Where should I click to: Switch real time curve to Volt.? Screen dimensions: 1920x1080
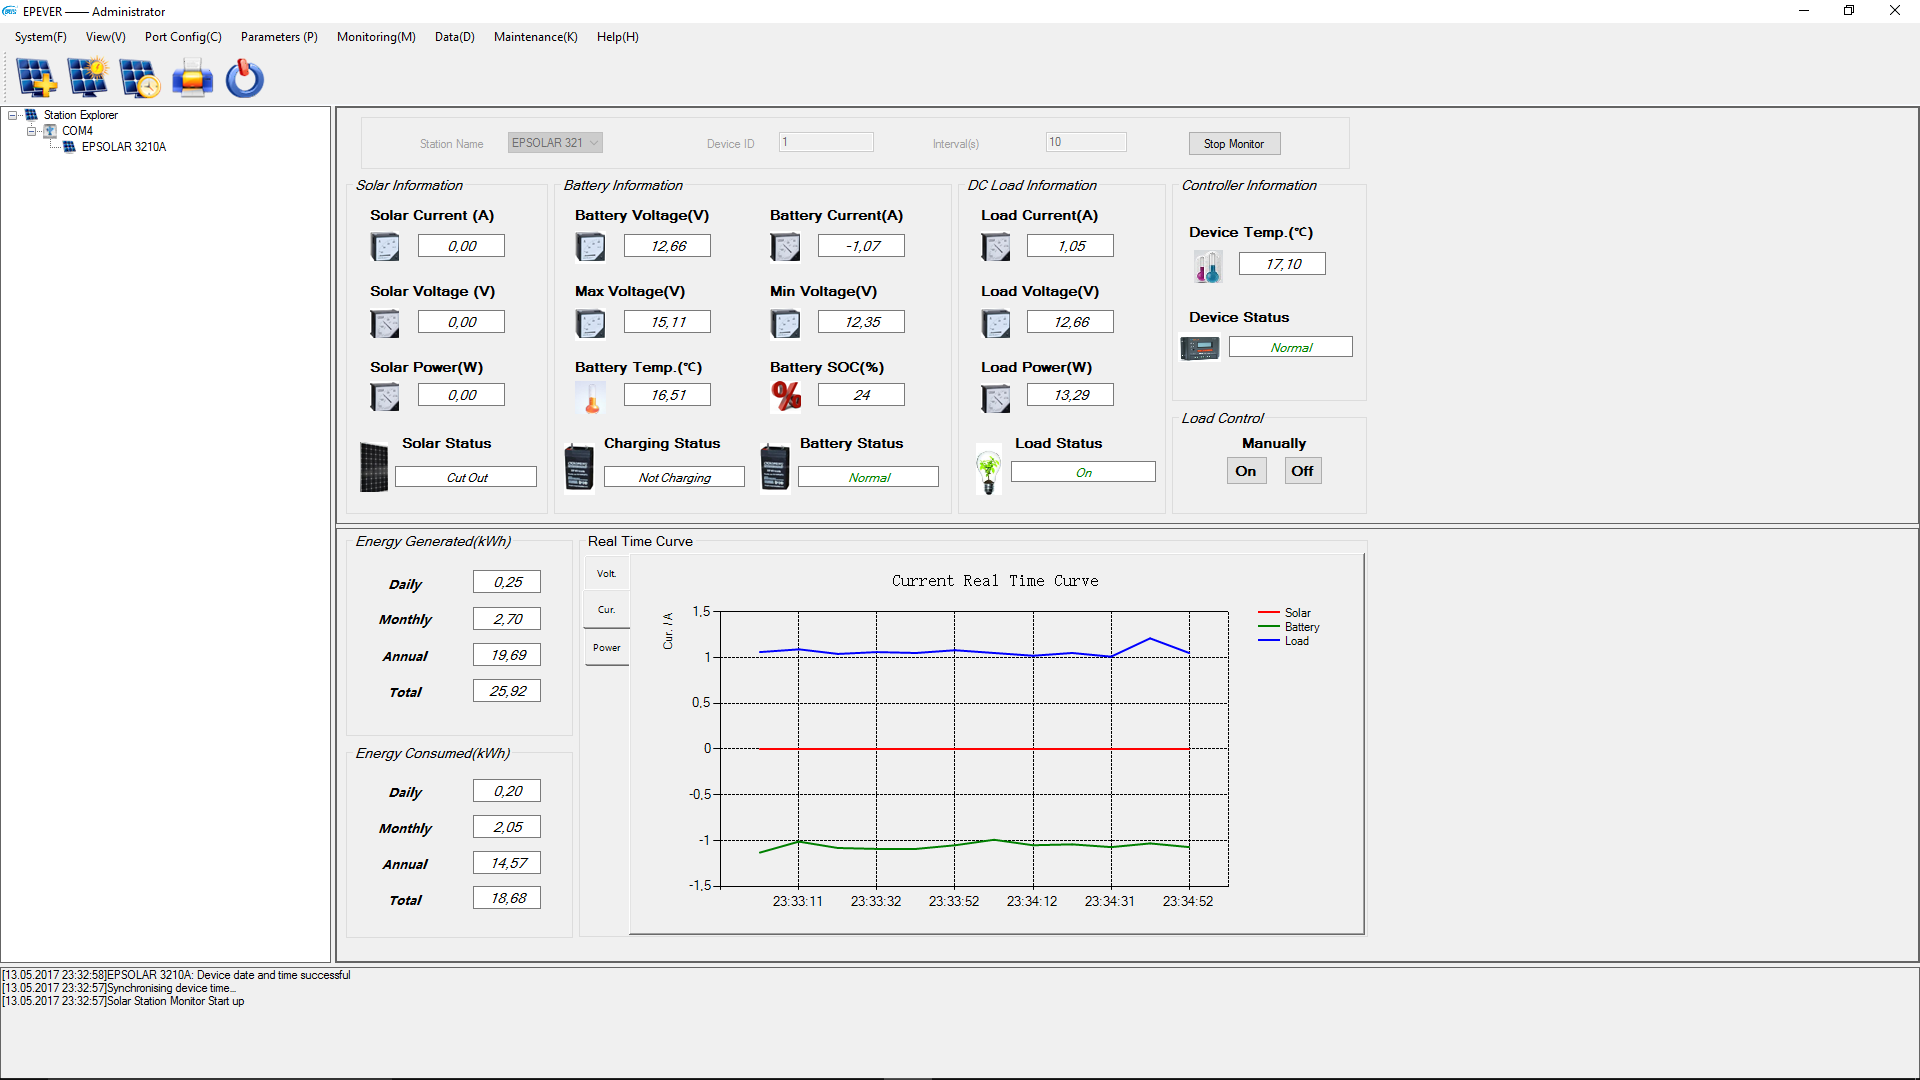click(606, 574)
